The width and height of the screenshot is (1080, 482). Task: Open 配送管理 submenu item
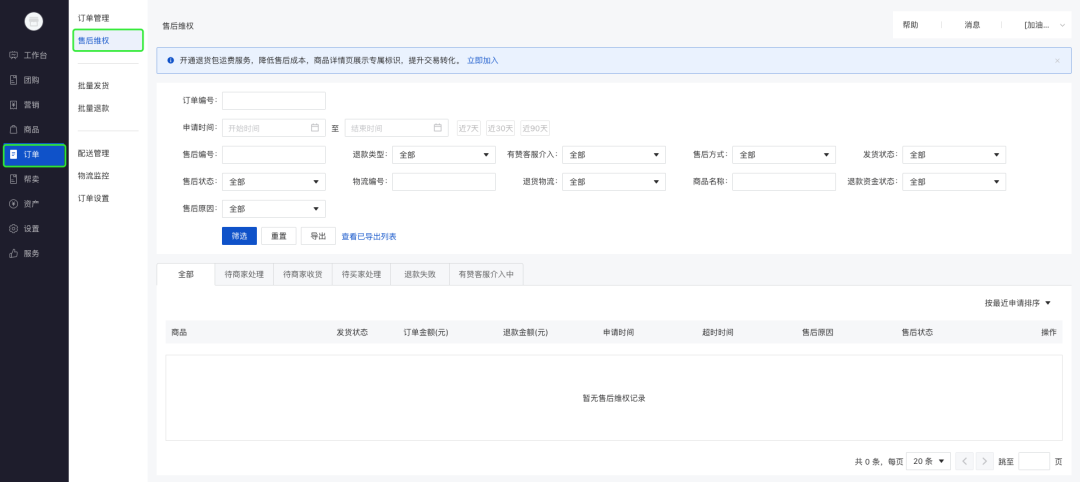pyautogui.click(x=94, y=154)
